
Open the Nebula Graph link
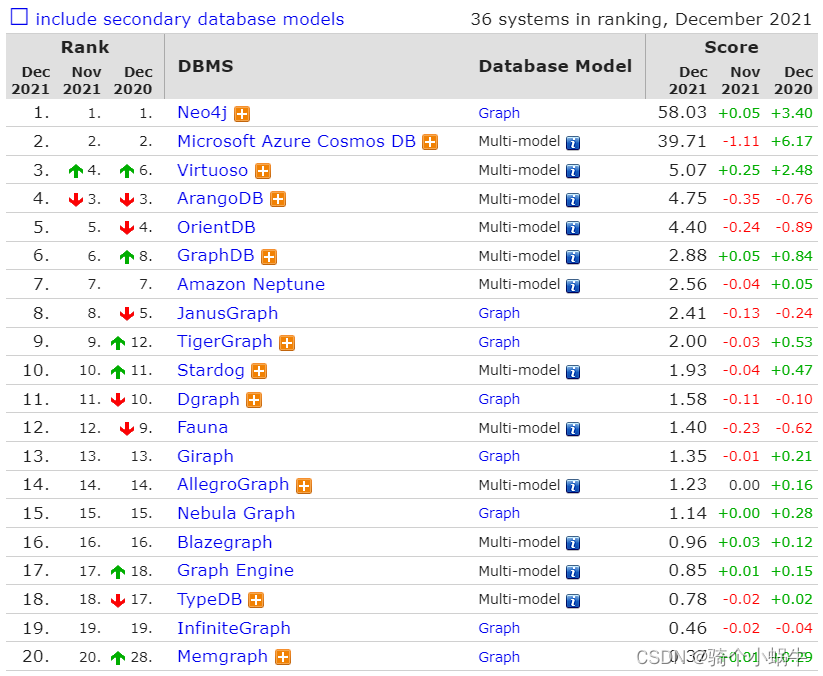click(236, 513)
